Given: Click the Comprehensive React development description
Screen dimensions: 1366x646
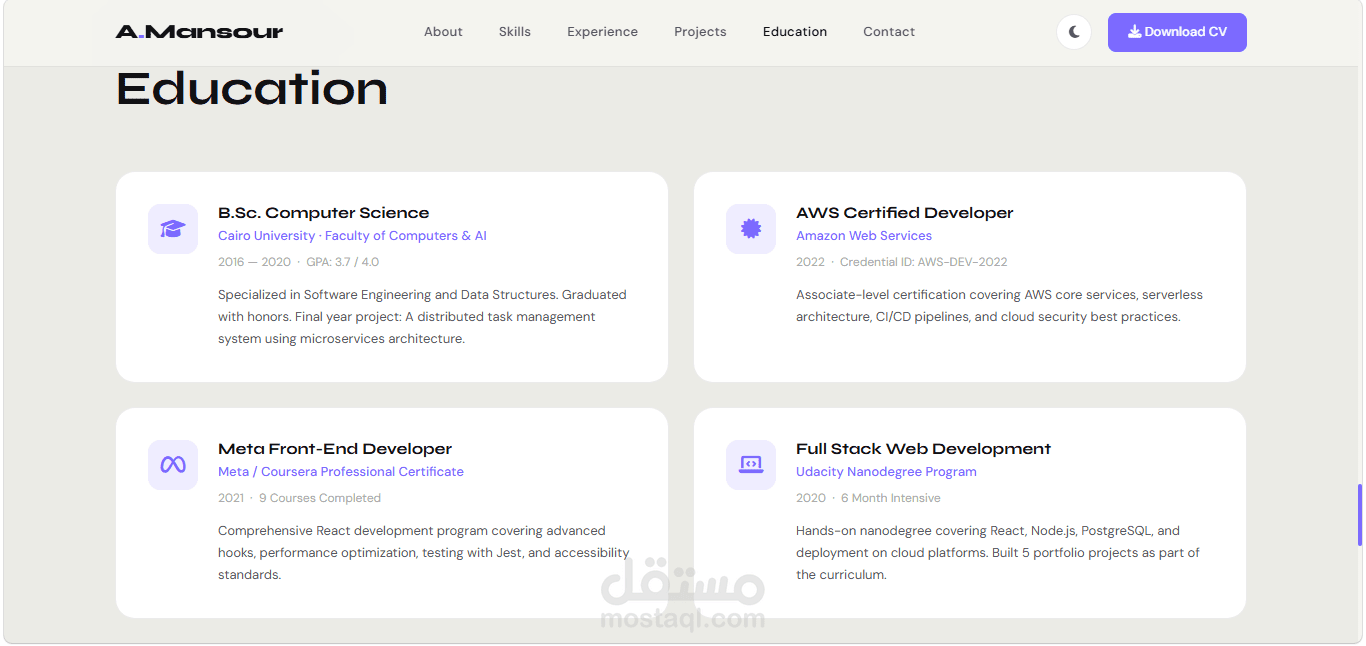Looking at the screenshot, I should point(424,553).
